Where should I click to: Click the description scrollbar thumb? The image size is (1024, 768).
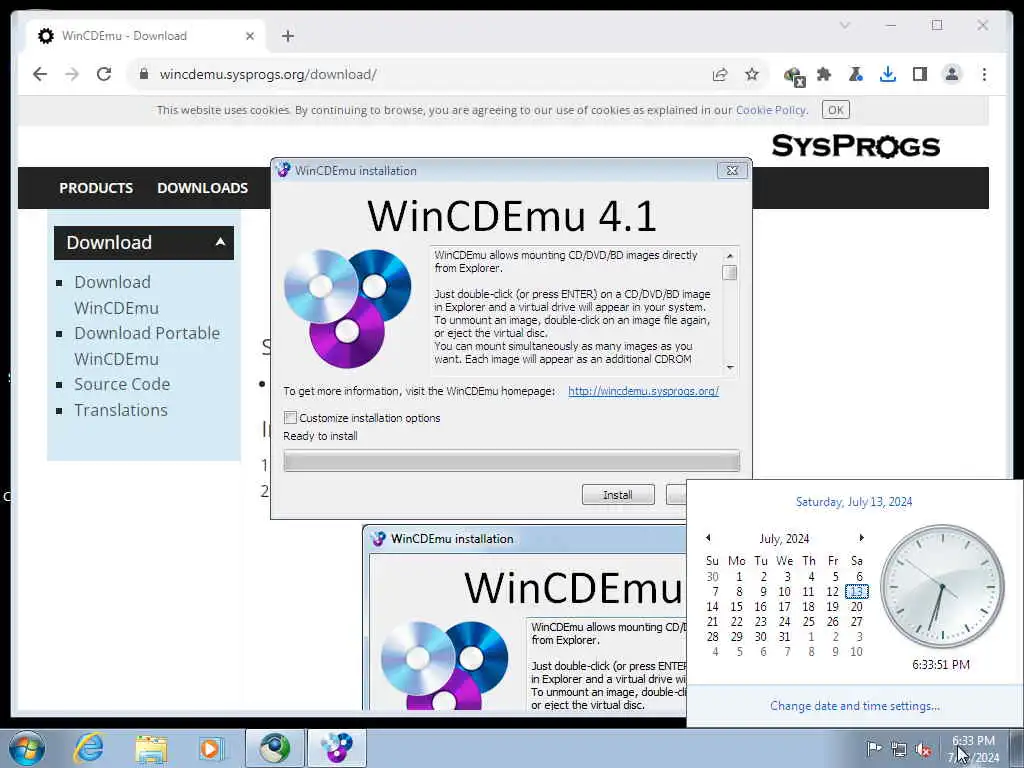729,272
